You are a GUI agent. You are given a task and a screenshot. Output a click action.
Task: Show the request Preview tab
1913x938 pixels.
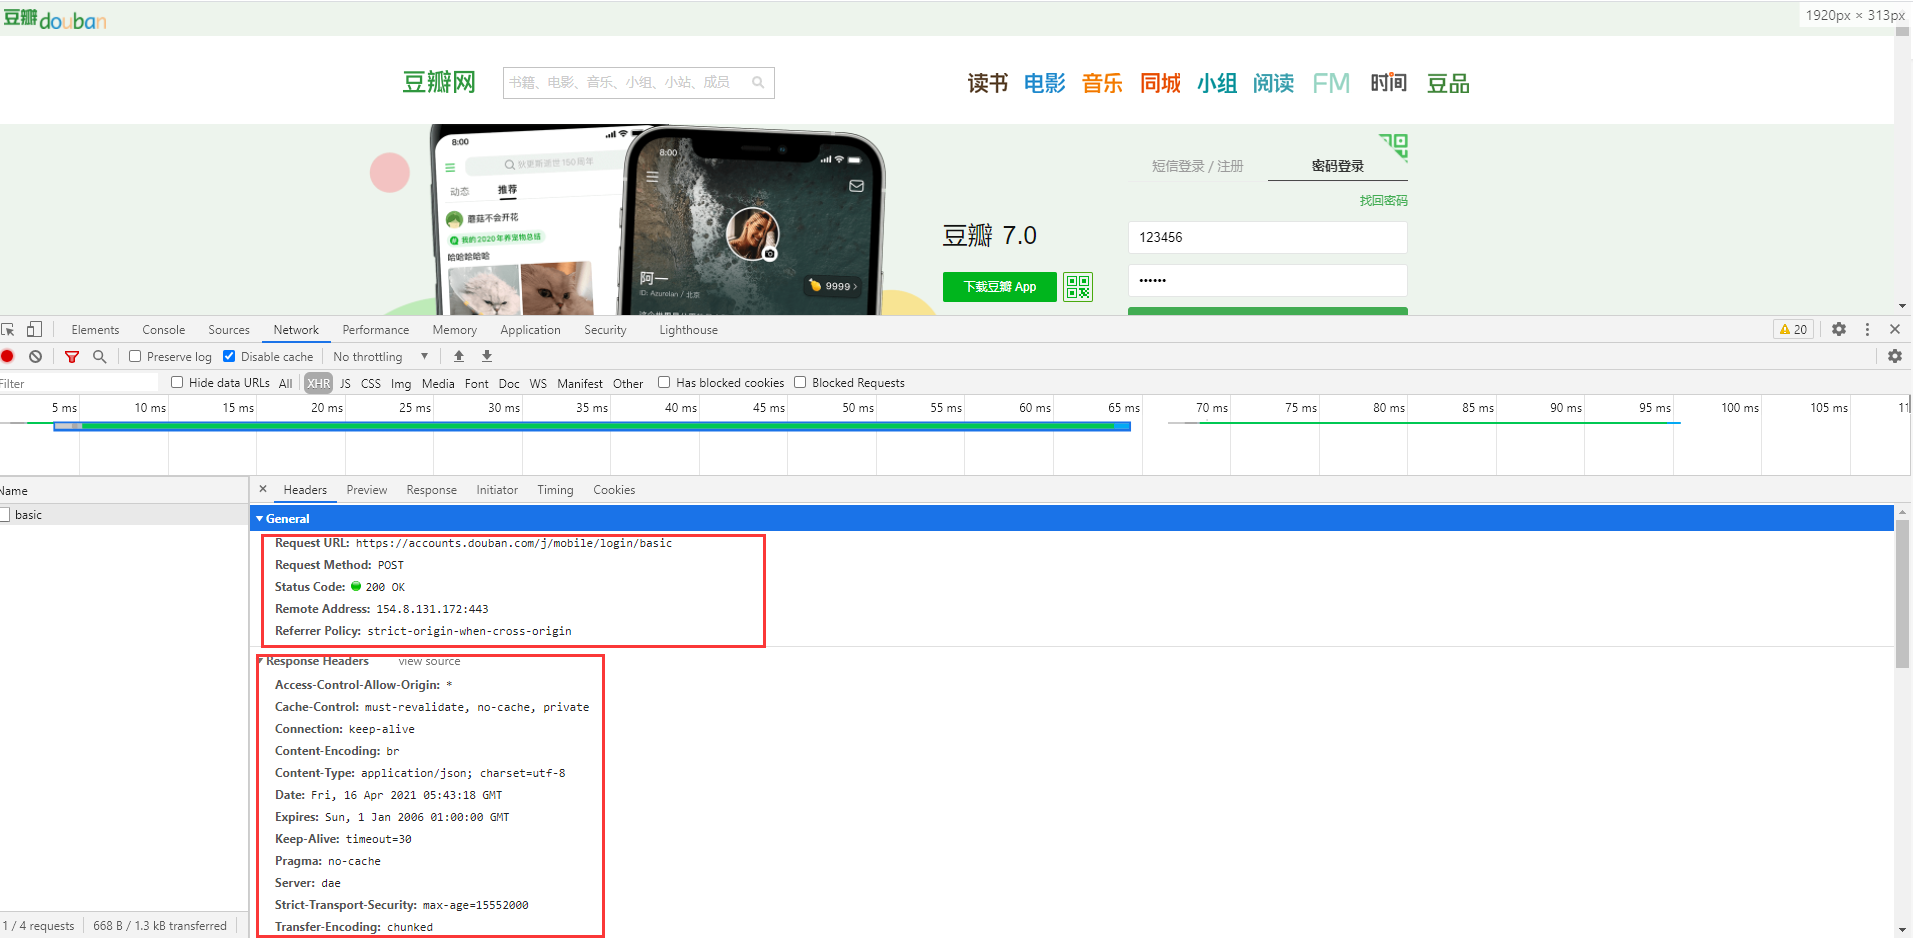[367, 490]
